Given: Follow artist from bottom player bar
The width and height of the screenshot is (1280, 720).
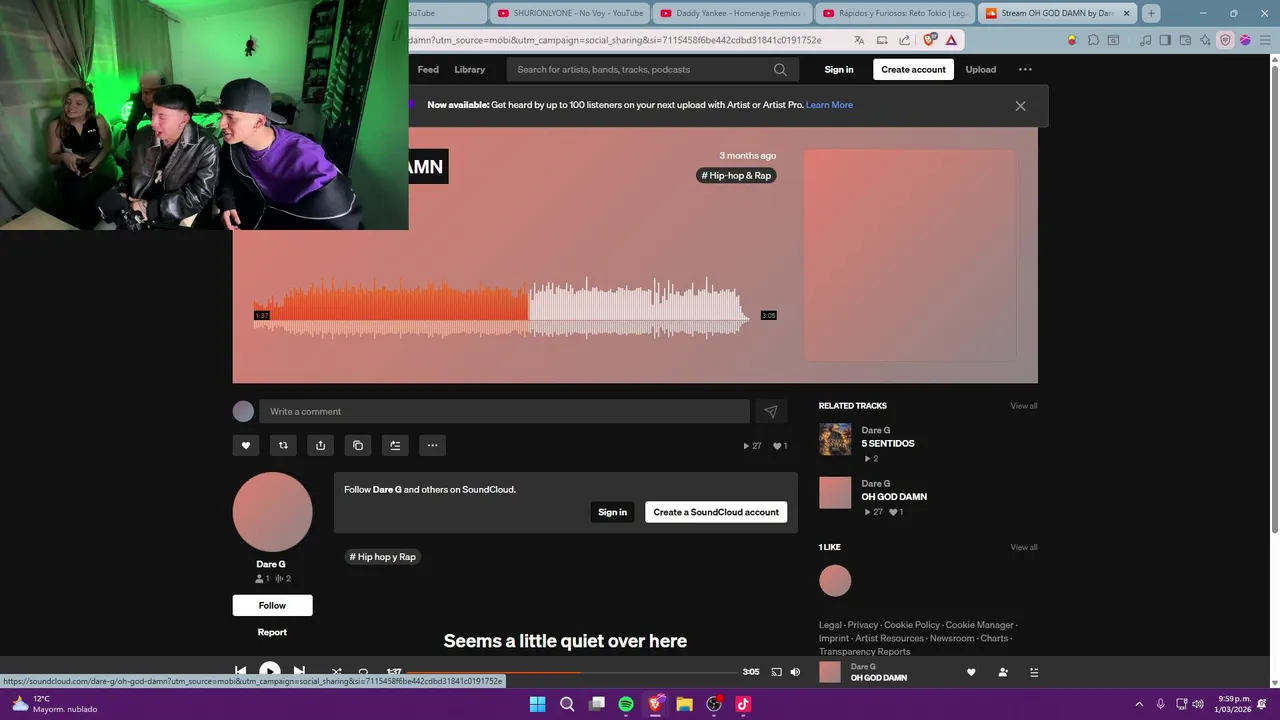Looking at the screenshot, I should click(x=1003, y=672).
